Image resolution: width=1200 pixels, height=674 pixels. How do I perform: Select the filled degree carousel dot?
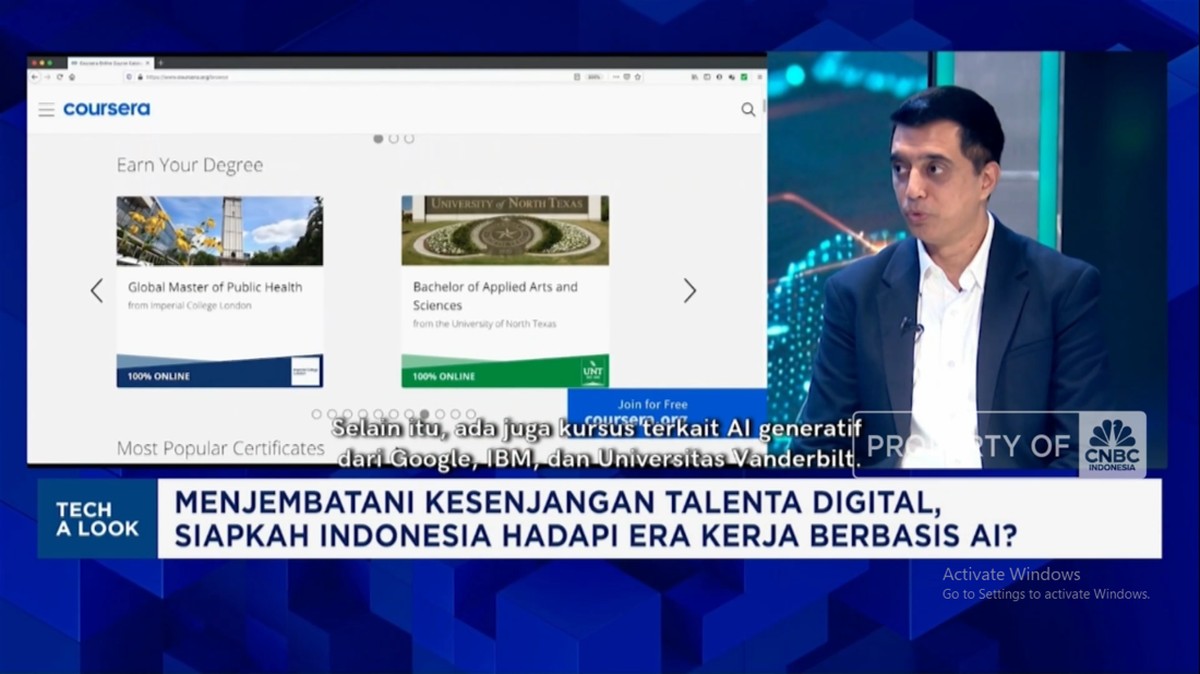424,414
